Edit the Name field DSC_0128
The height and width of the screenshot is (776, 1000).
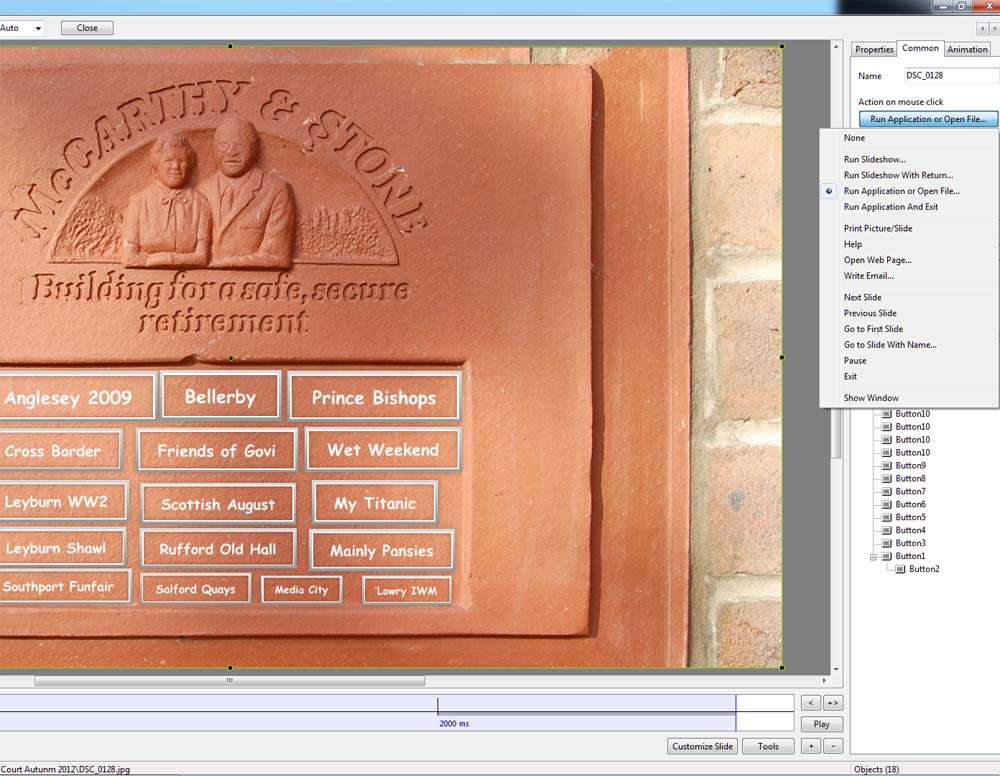click(952, 75)
